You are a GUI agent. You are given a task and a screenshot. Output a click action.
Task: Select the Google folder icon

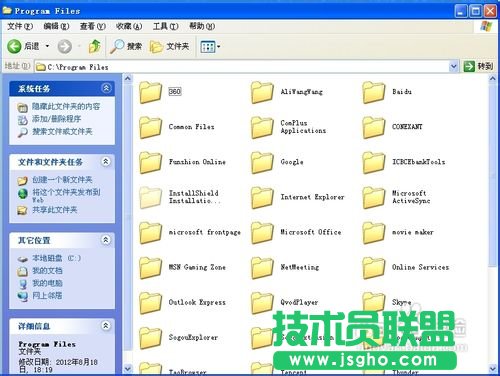(x=262, y=162)
